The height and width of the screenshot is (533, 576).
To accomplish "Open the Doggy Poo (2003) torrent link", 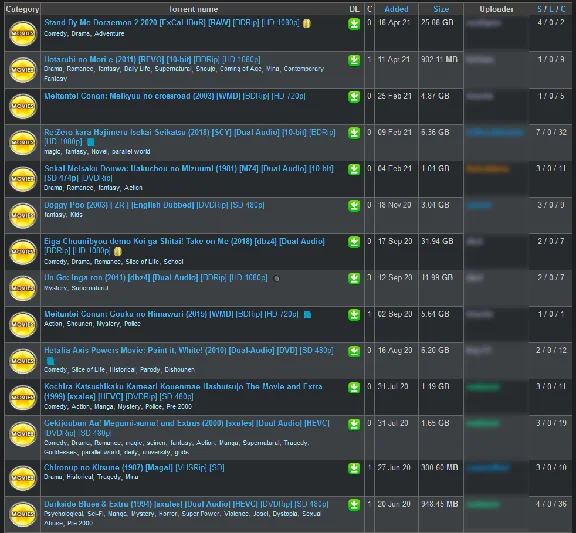I will point(154,205).
